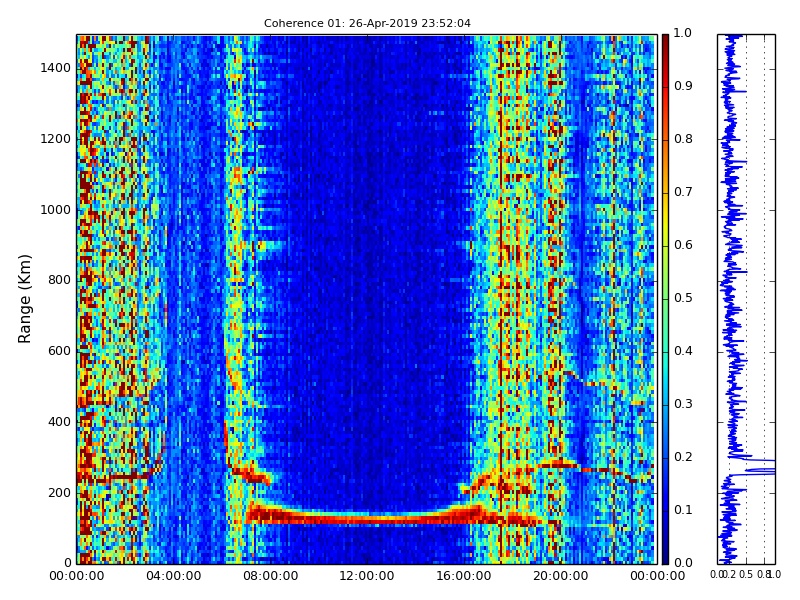Image resolution: width=800 pixels, height=600 pixels.
Task: Click the 0.5 colorbar tick label
Action: pos(683,298)
